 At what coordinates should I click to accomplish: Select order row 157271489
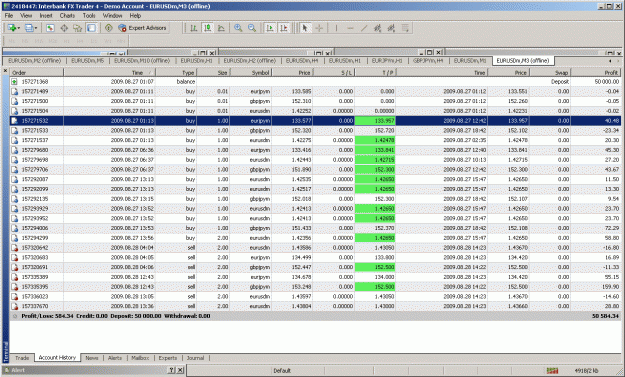(x=315, y=91)
